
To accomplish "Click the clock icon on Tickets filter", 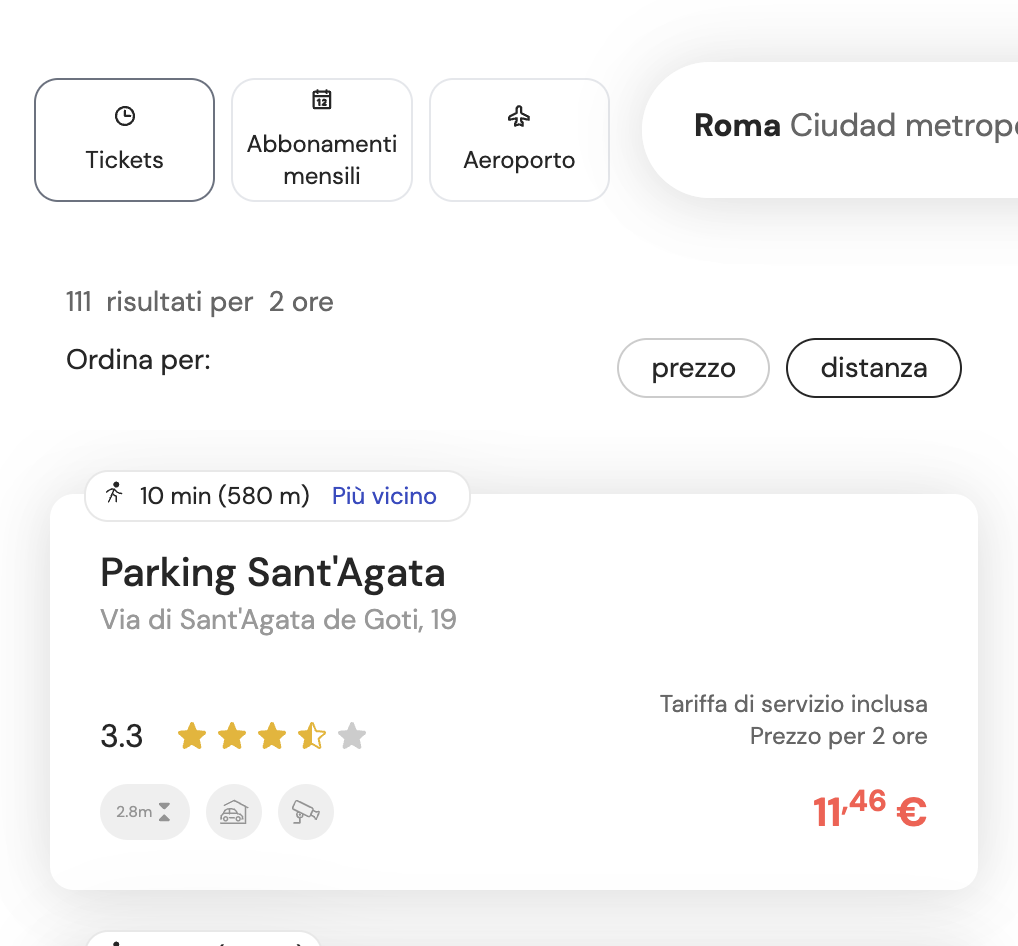I will pos(124,115).
